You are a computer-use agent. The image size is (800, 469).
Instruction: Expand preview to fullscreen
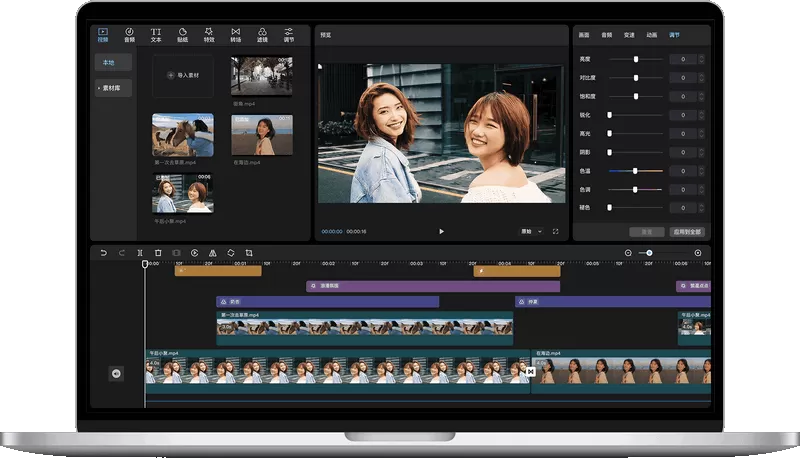click(x=556, y=231)
